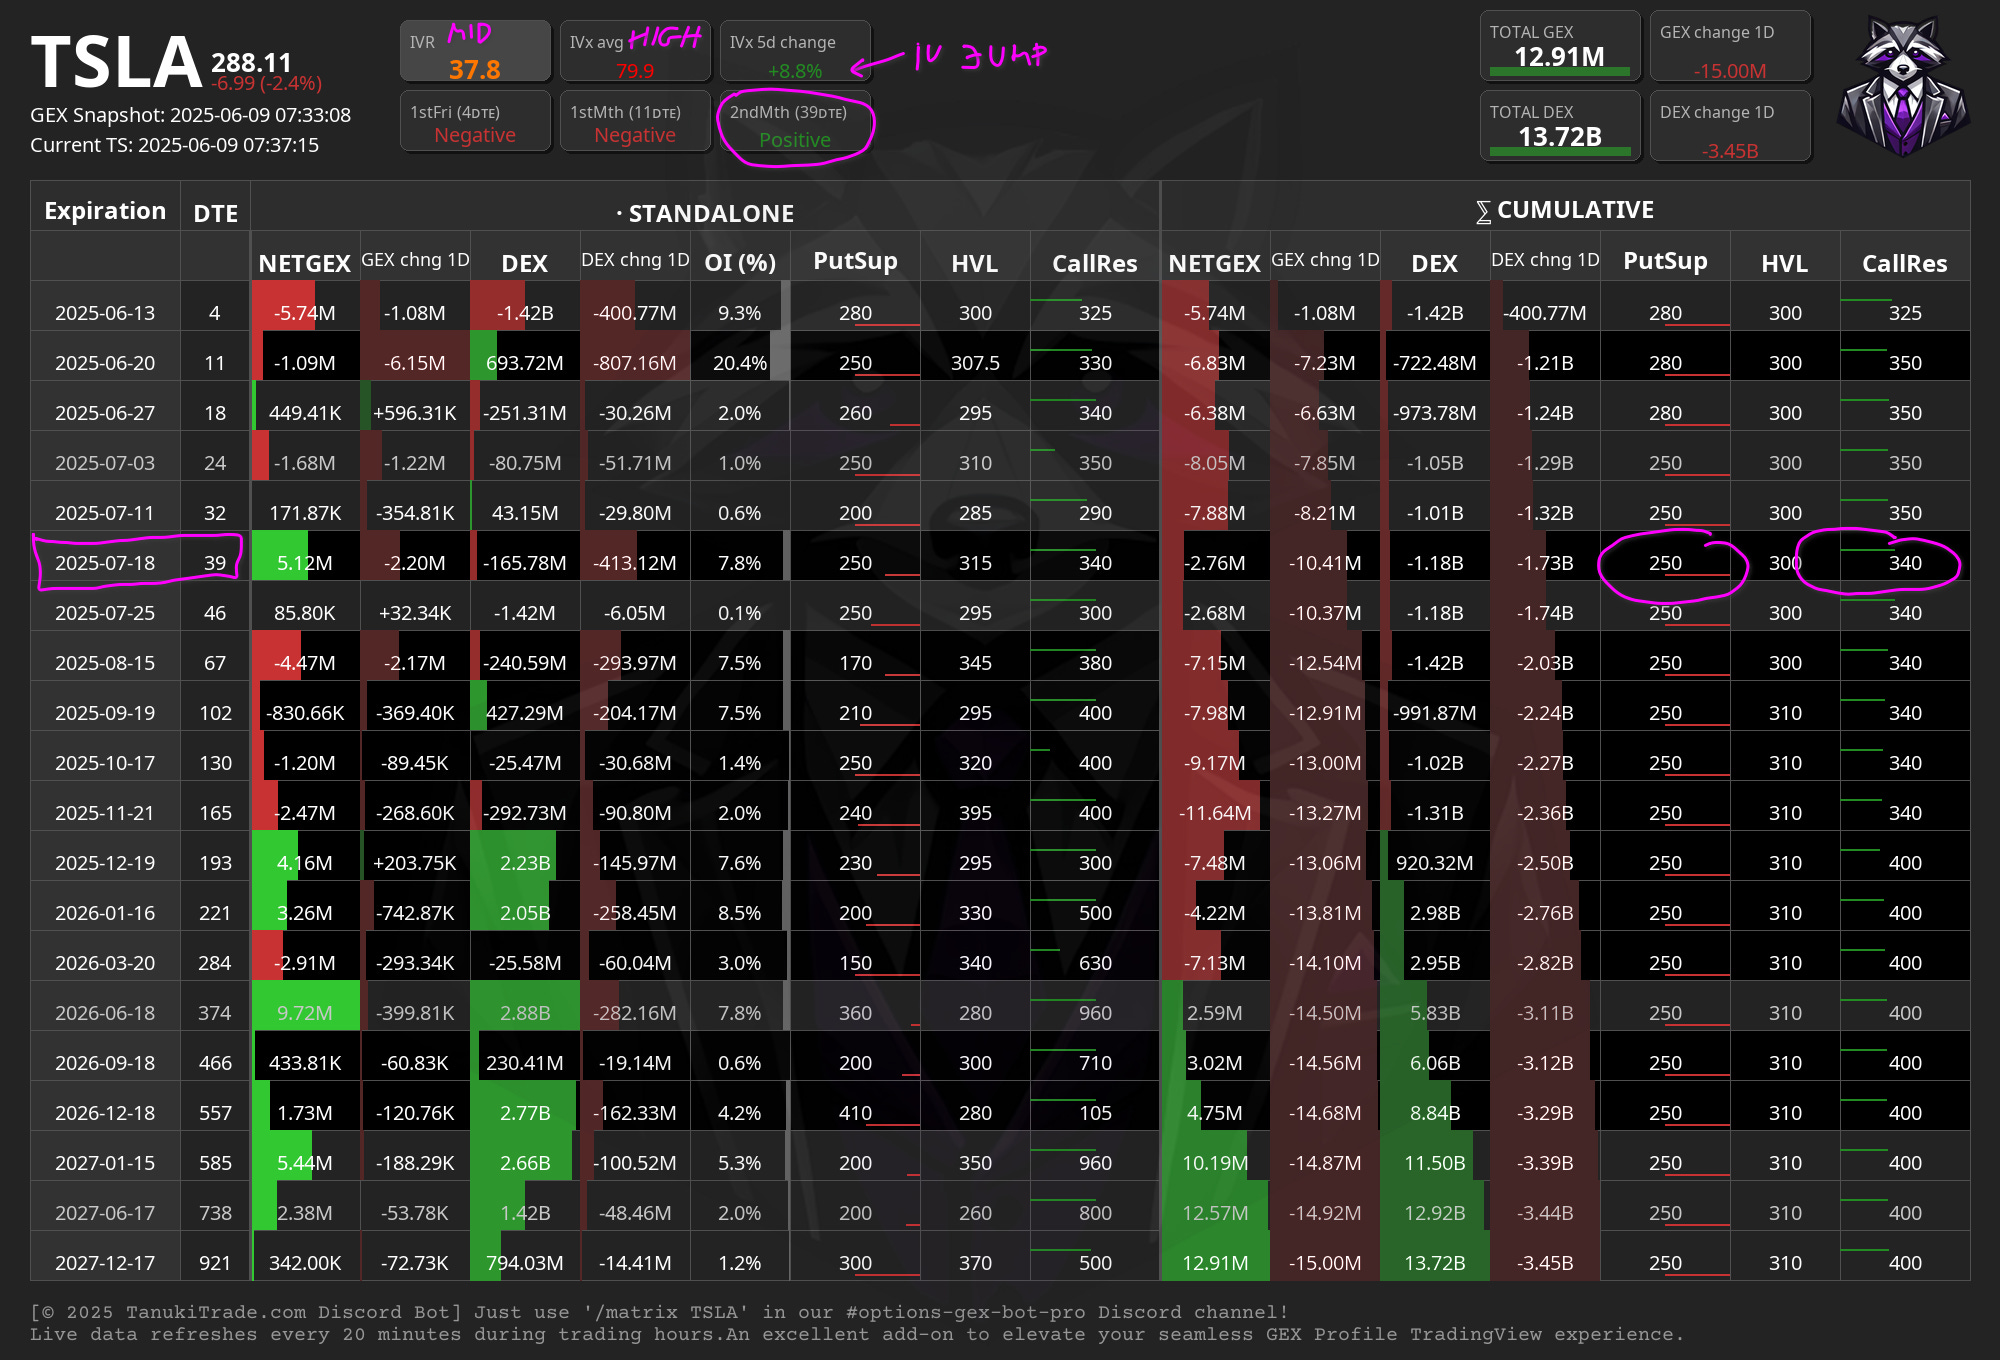Click circled cumulative CallRes 340 cell
Viewport: 2000px width, 1360px height.
click(1904, 563)
